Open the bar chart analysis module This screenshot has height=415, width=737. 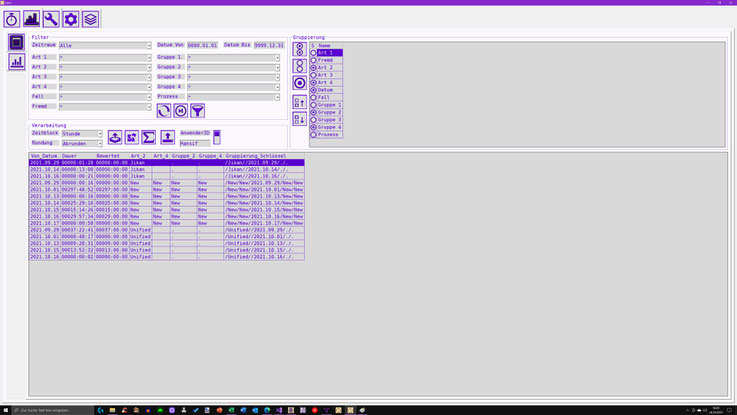(31, 19)
